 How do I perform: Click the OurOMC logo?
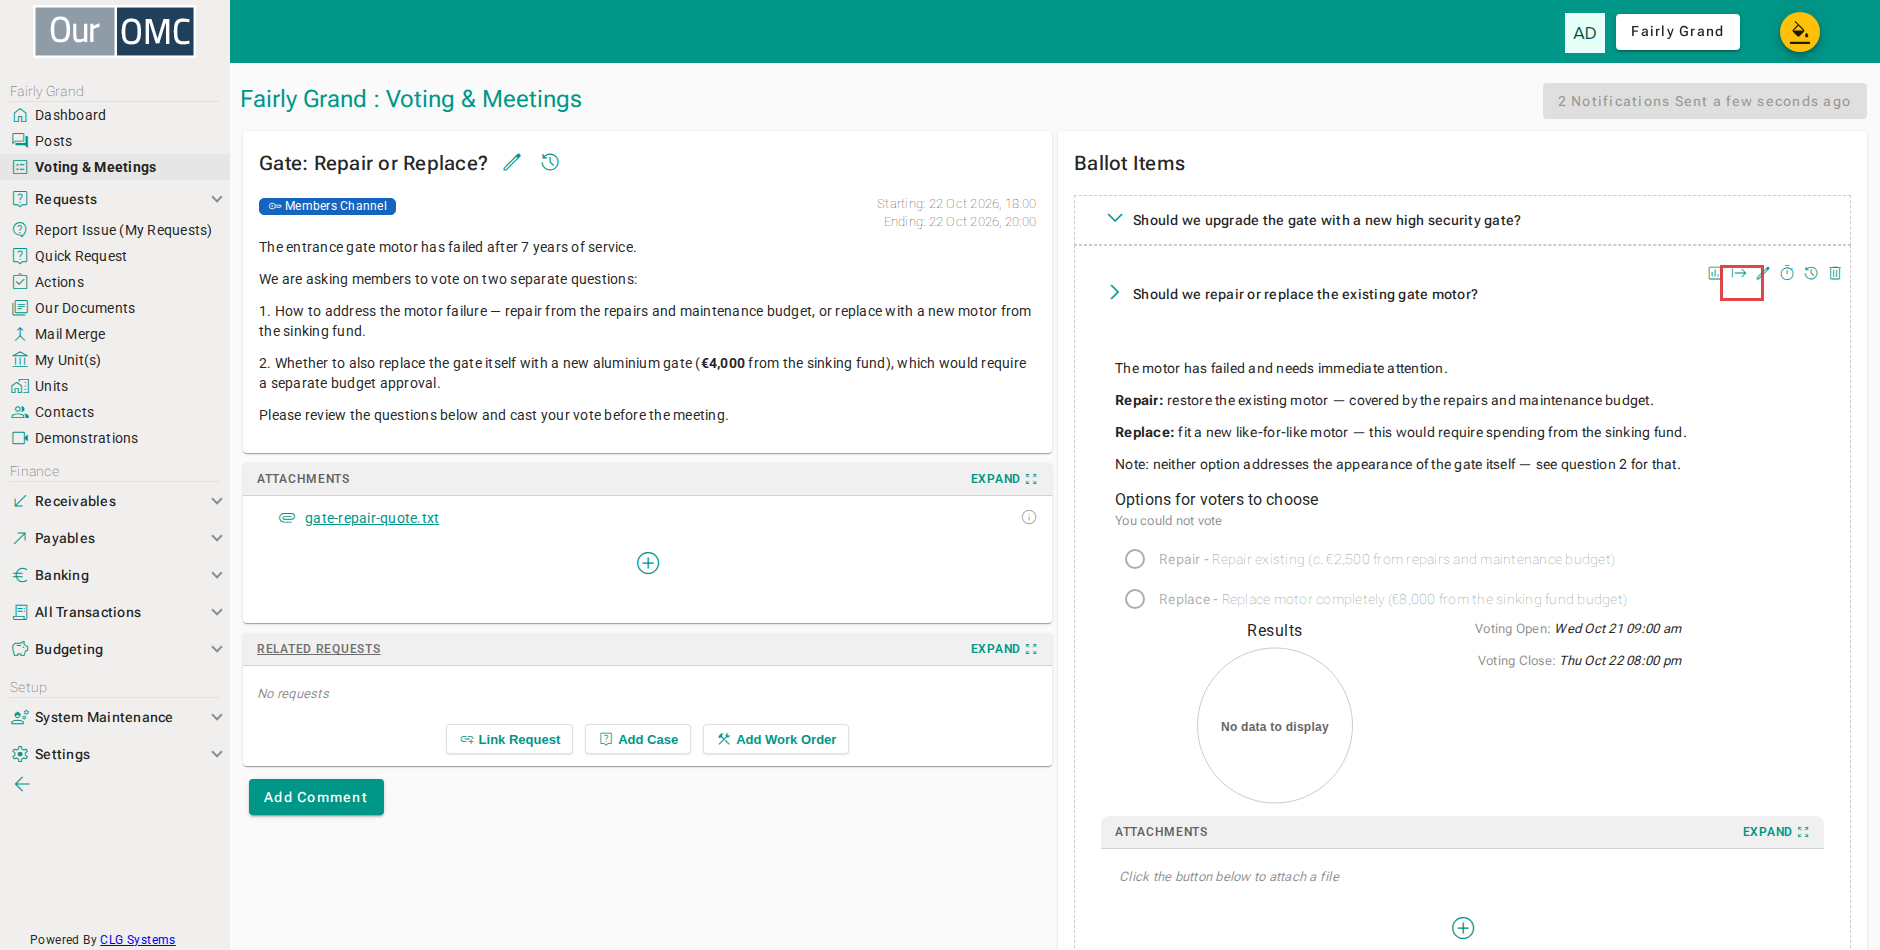[x=115, y=31]
